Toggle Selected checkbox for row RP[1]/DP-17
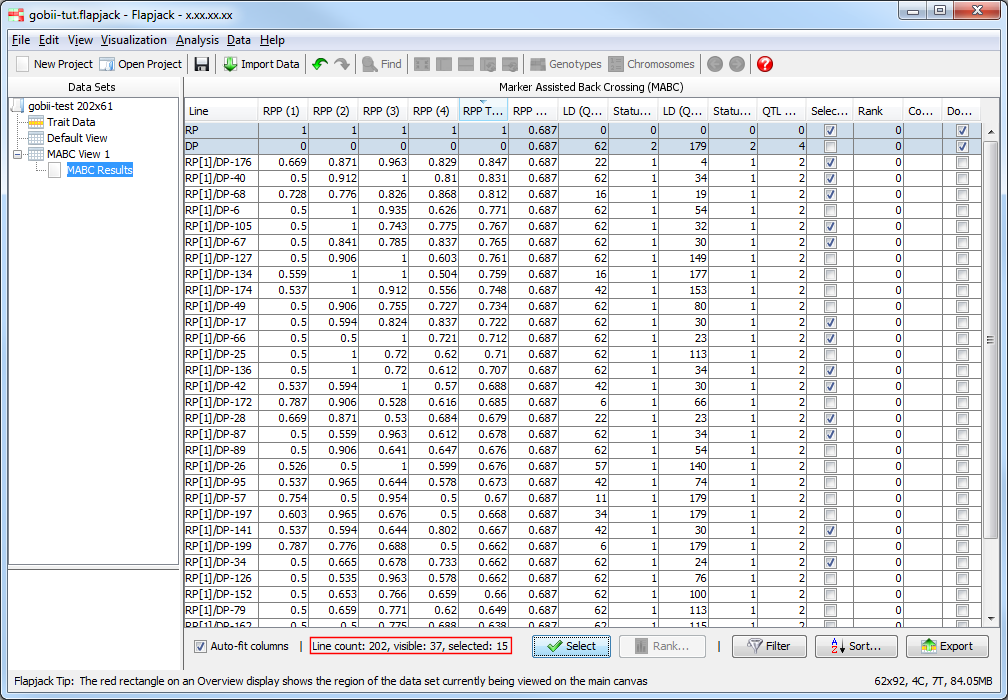The width and height of the screenshot is (1008, 700). point(831,322)
